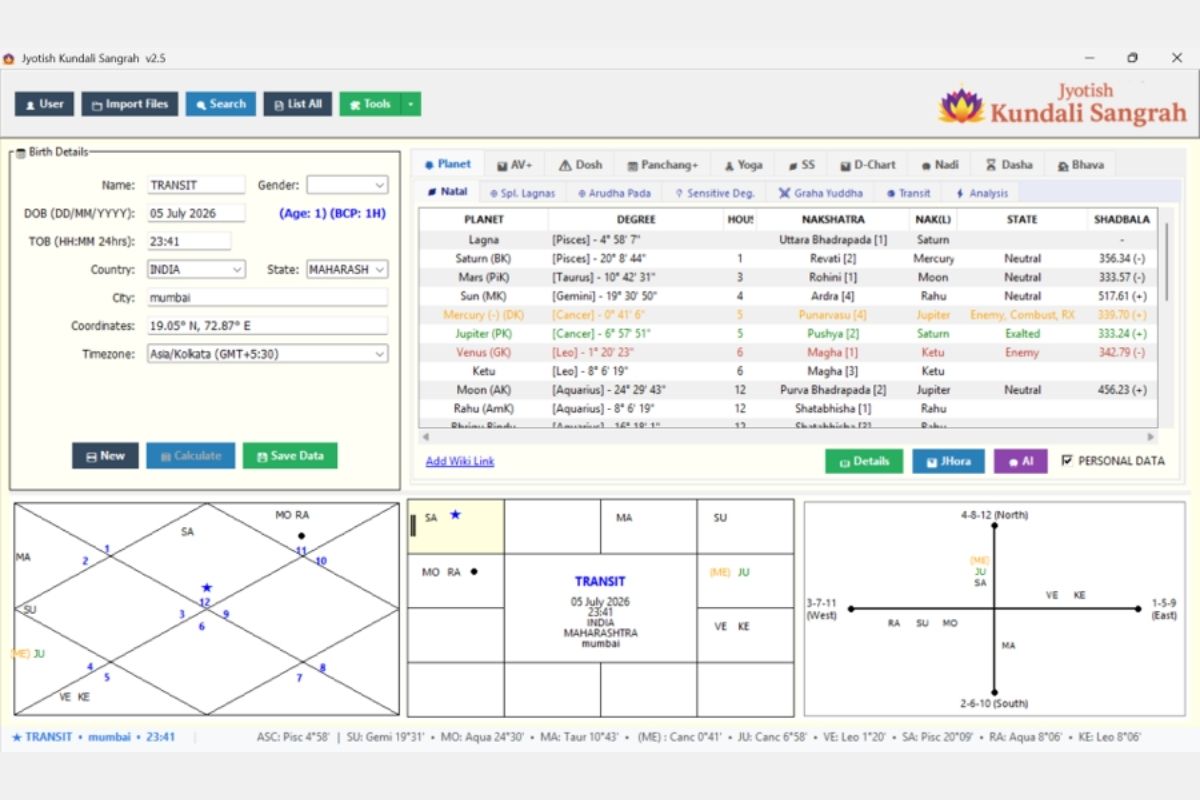Viewport: 1200px width, 800px height.
Task: Open the Dasha tab
Action: tap(1009, 165)
